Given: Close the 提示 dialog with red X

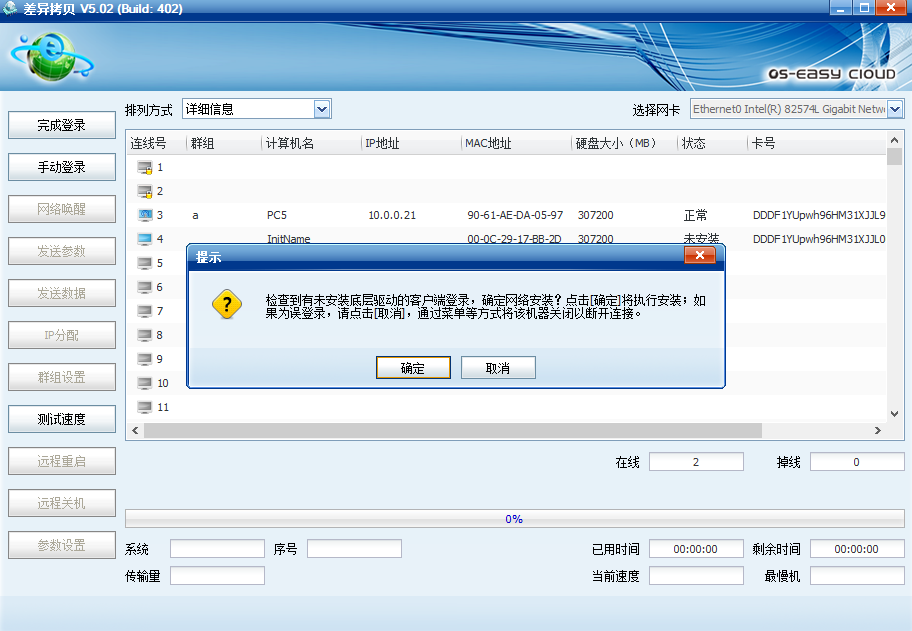Looking at the screenshot, I should [699, 256].
